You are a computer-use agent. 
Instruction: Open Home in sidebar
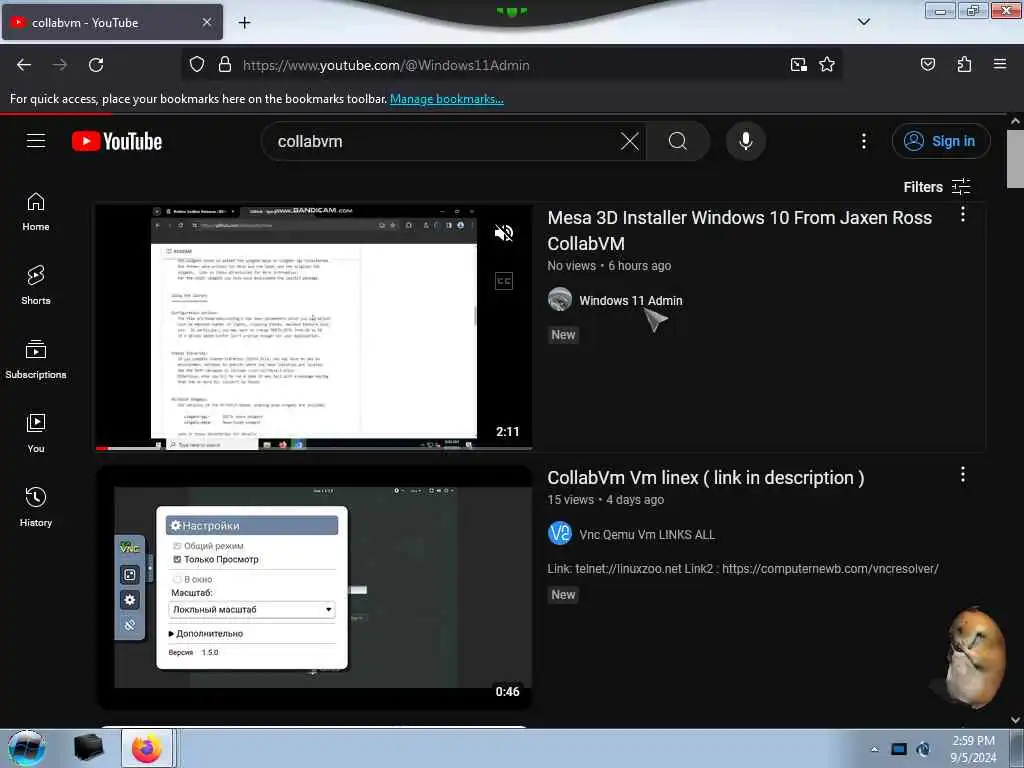pos(36,212)
